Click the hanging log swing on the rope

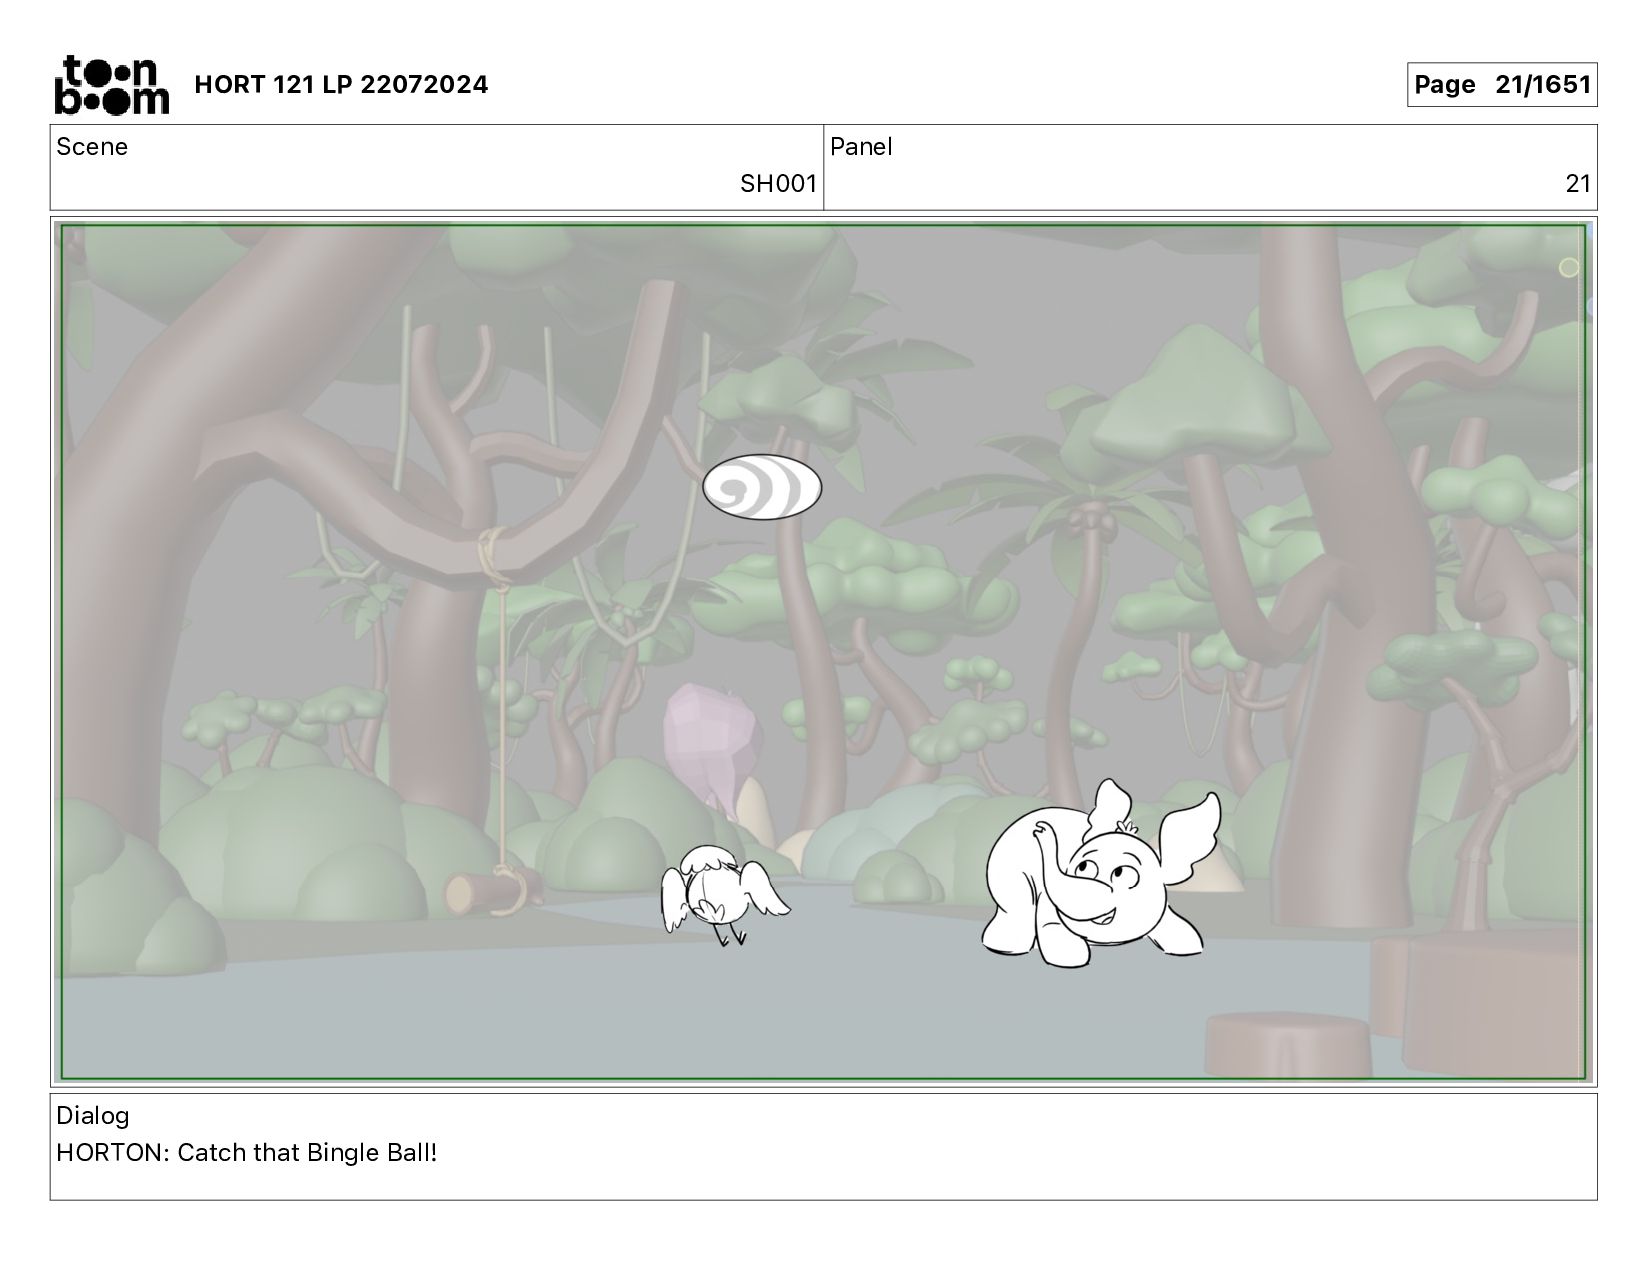click(x=493, y=890)
